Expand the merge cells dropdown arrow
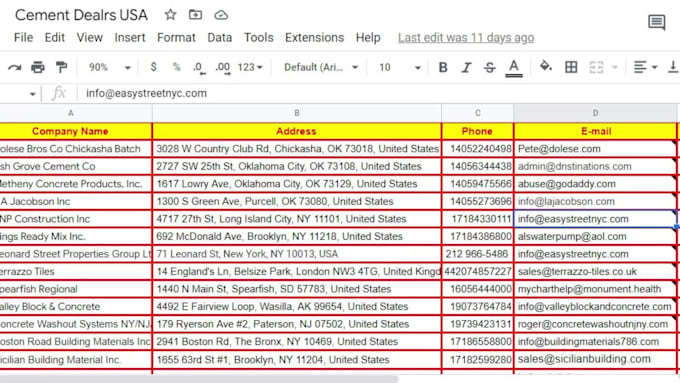Screen dimensions: 680x383 (614, 67)
